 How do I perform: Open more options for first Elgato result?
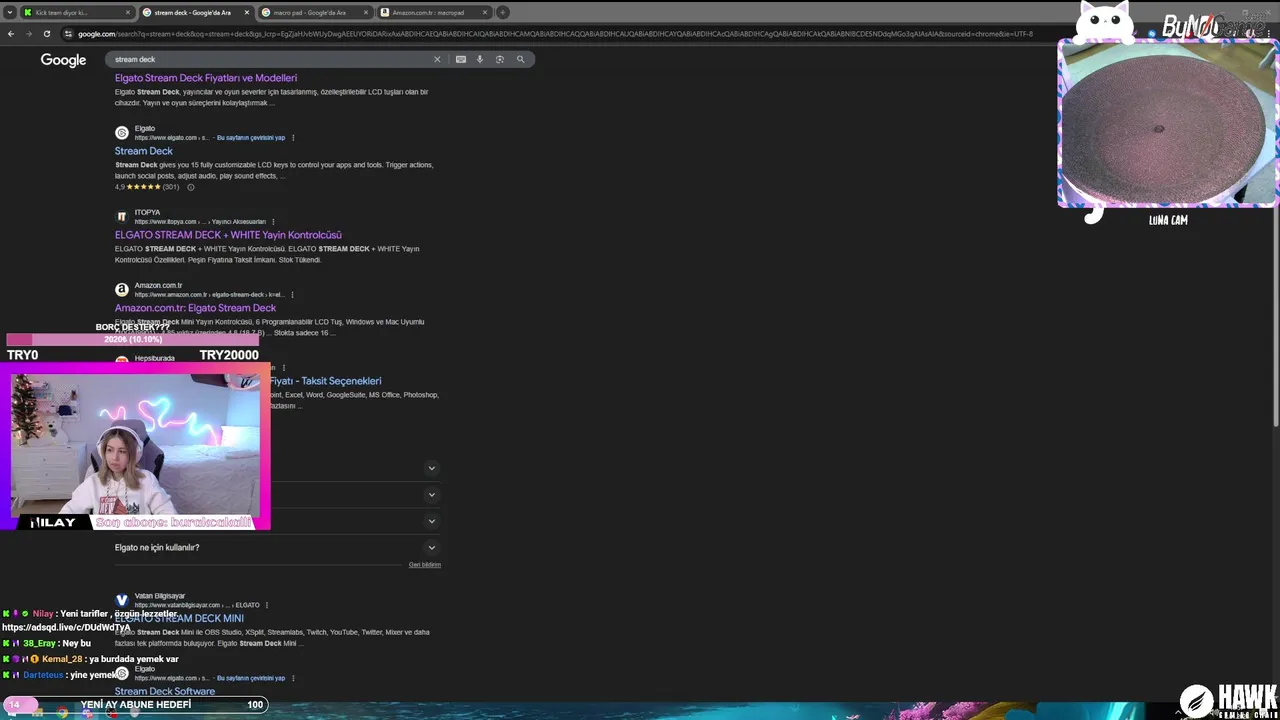(293, 138)
